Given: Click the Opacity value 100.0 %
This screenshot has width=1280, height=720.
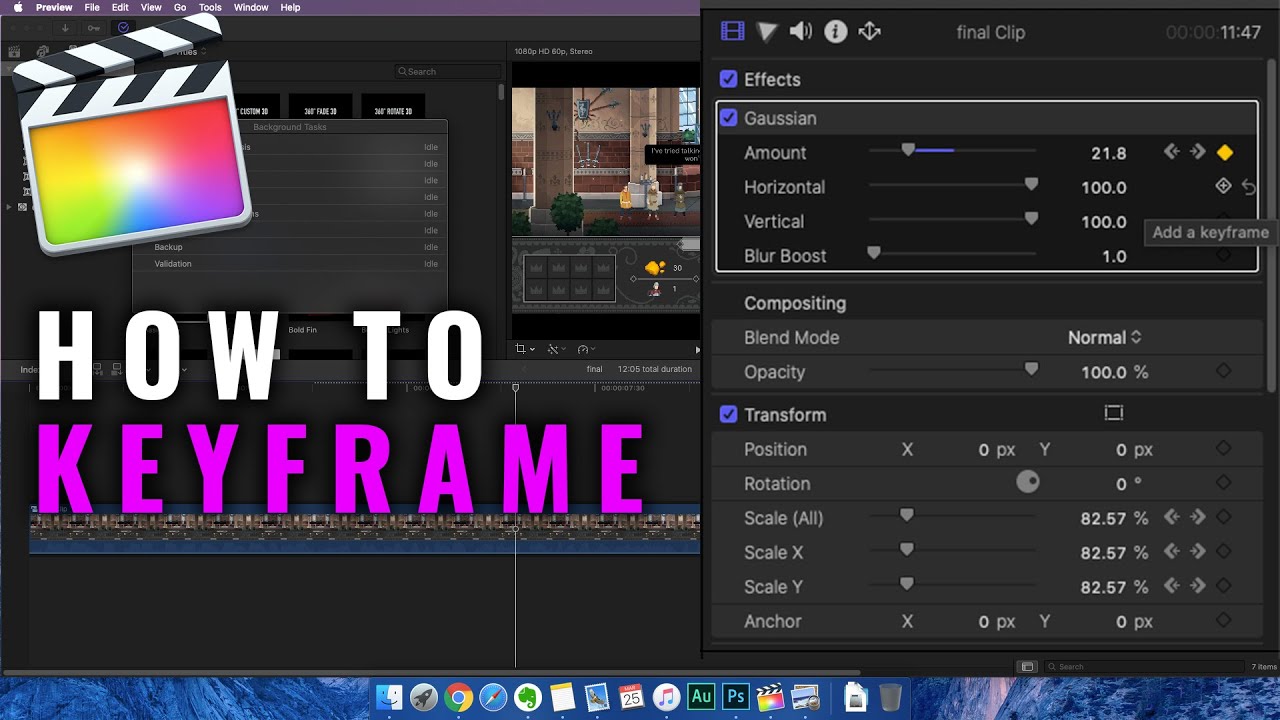Looking at the screenshot, I should pyautogui.click(x=1114, y=372).
